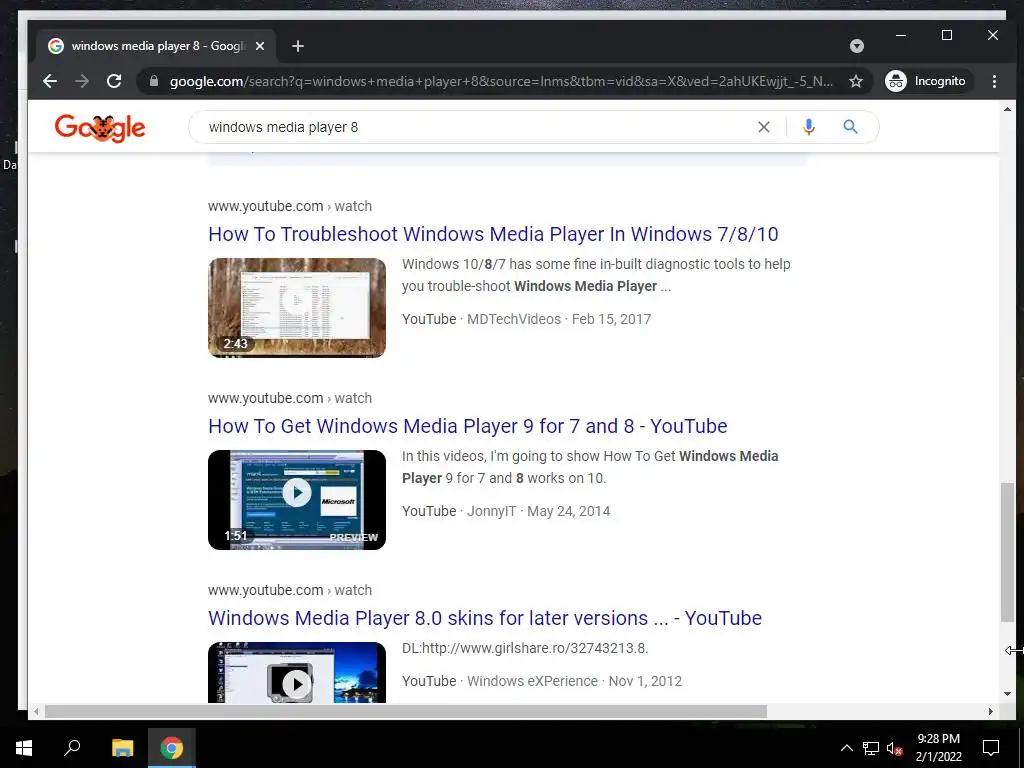Click the vertical scrollbar thumb
This screenshot has width=1024, height=768.
[x=1007, y=552]
